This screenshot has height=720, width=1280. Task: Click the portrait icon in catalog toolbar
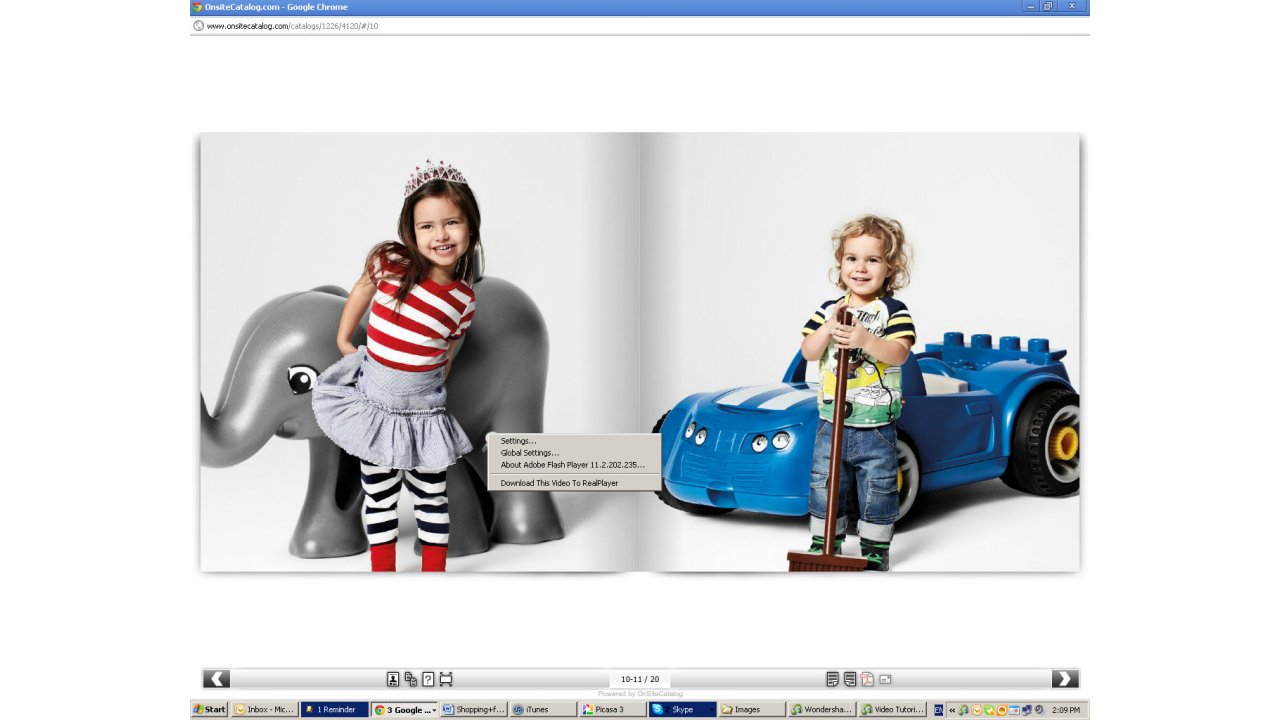[x=393, y=679]
